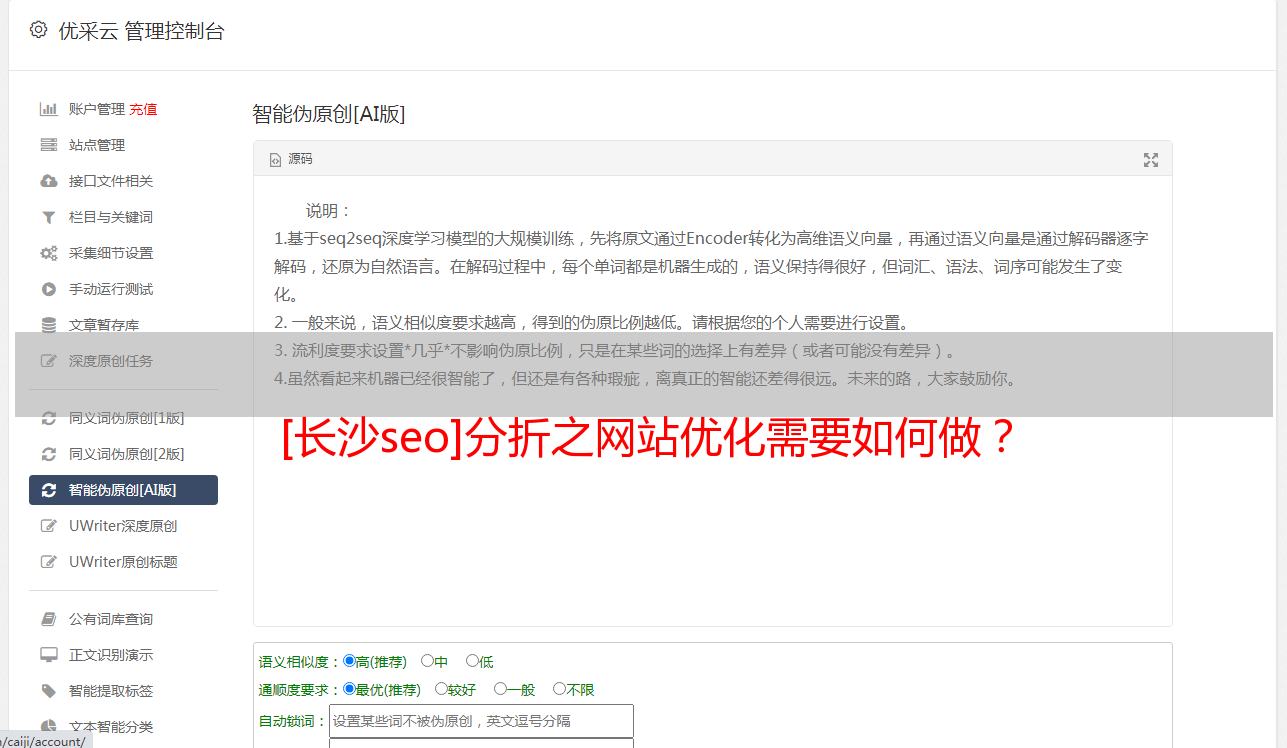This screenshot has height=748, width=1287.
Task: Click the line starting 1.基于seq2seq深度学习模型
Action: tap(711, 239)
